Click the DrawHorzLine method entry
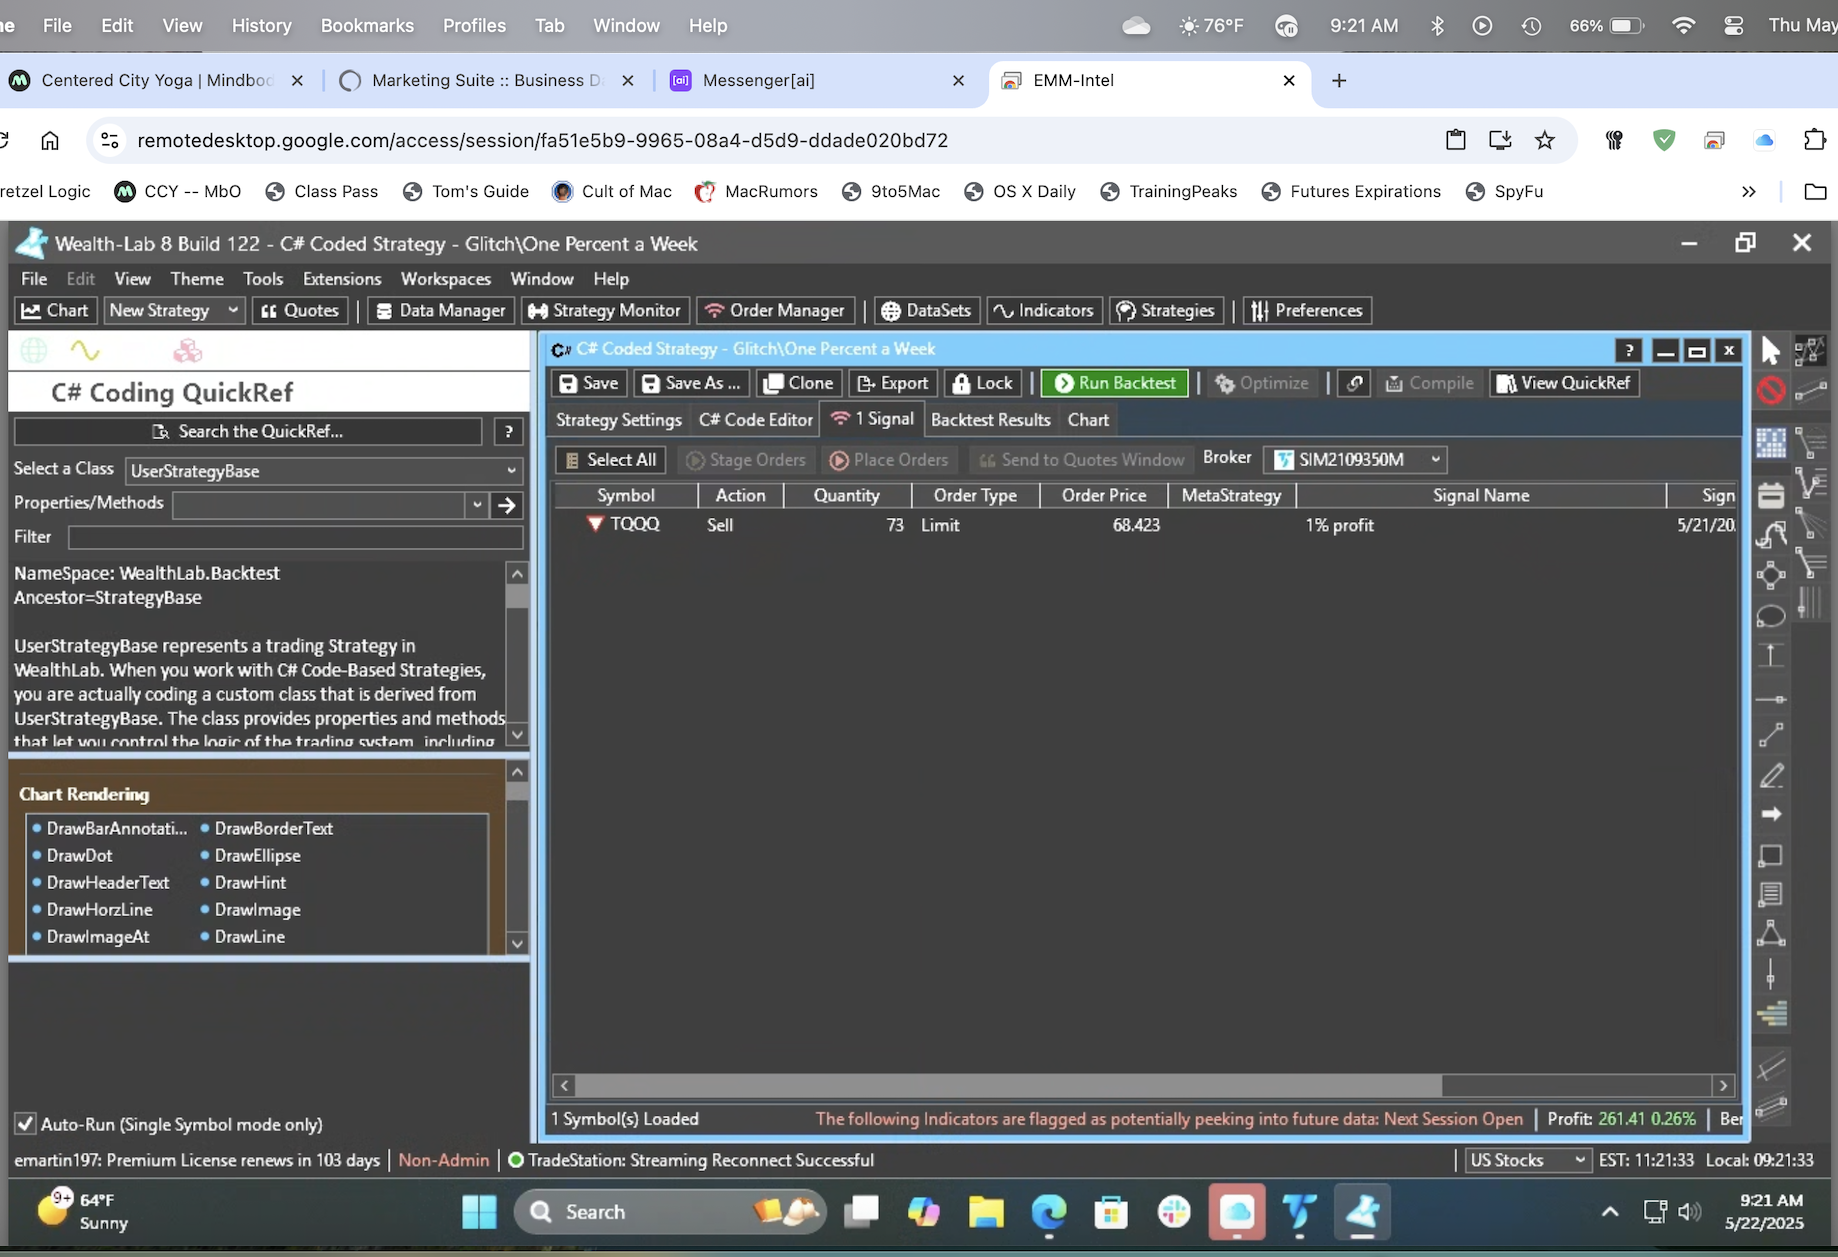1838x1257 pixels. (x=100, y=909)
